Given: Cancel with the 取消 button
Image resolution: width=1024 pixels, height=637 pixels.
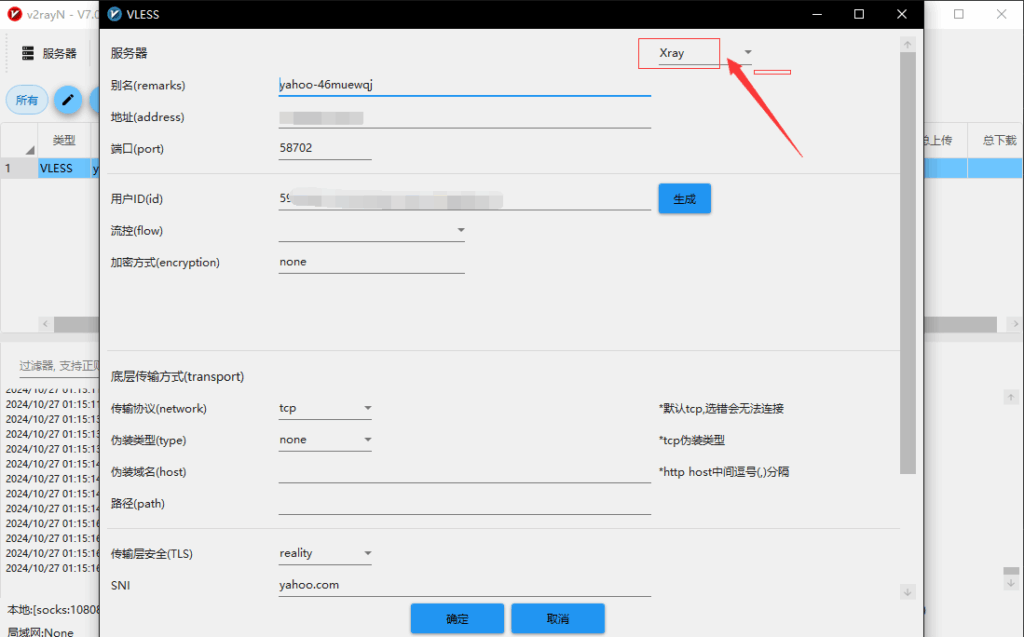Looking at the screenshot, I should (557, 618).
